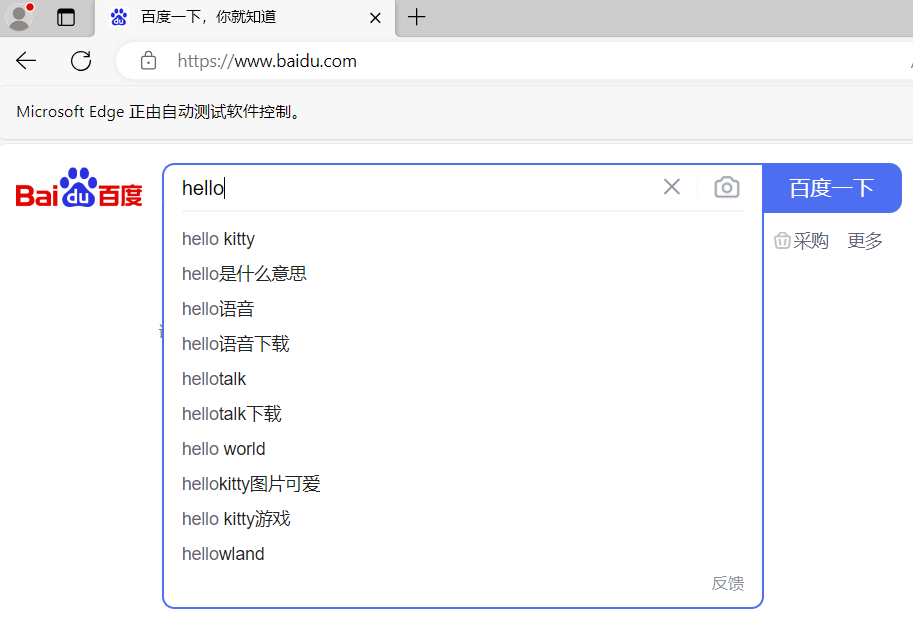Select suggestion hellotalk下载
The width and height of the screenshot is (913, 636).
pyautogui.click(x=462, y=414)
